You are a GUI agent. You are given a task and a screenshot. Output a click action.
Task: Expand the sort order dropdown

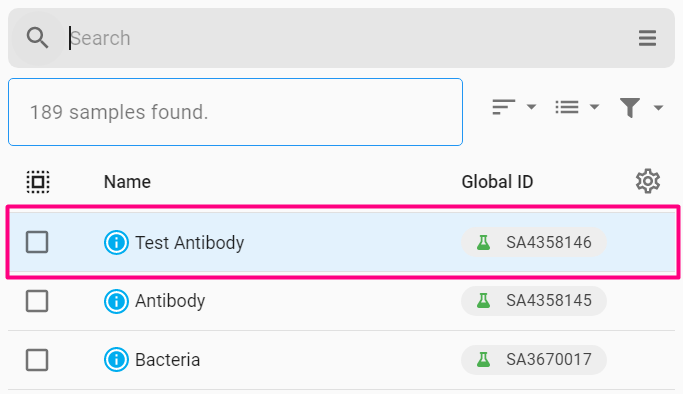pyautogui.click(x=514, y=107)
